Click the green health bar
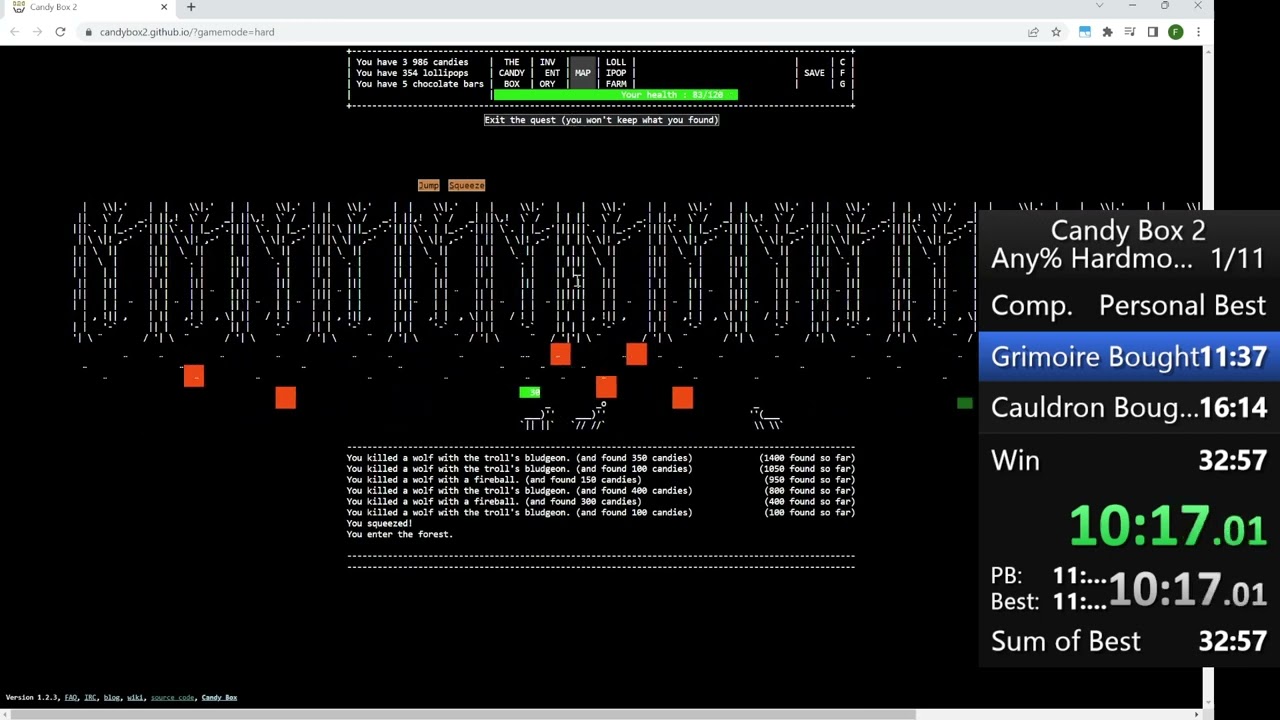The width and height of the screenshot is (1280, 720). point(615,95)
